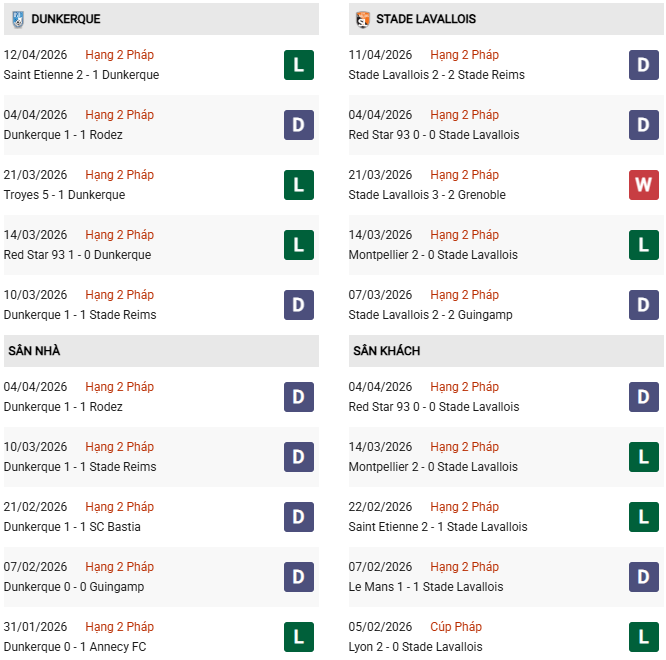Open the Montpellier 2 - 0 Stade Lavallois match under SÂN KHÁCH

pyautogui.click(x=433, y=467)
